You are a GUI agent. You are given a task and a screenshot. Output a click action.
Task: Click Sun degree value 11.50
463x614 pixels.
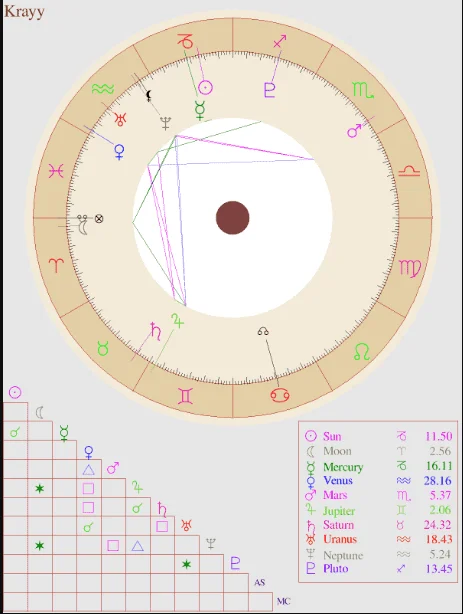(x=438, y=436)
